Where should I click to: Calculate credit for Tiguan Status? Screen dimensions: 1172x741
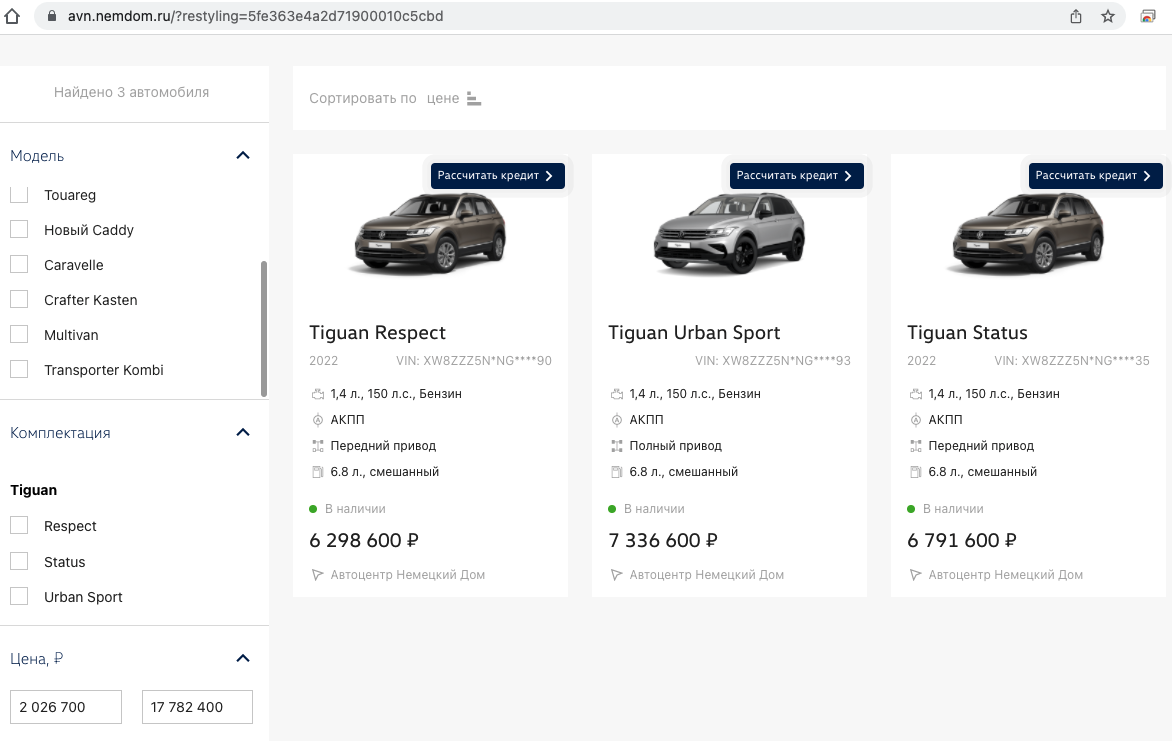click(1096, 176)
